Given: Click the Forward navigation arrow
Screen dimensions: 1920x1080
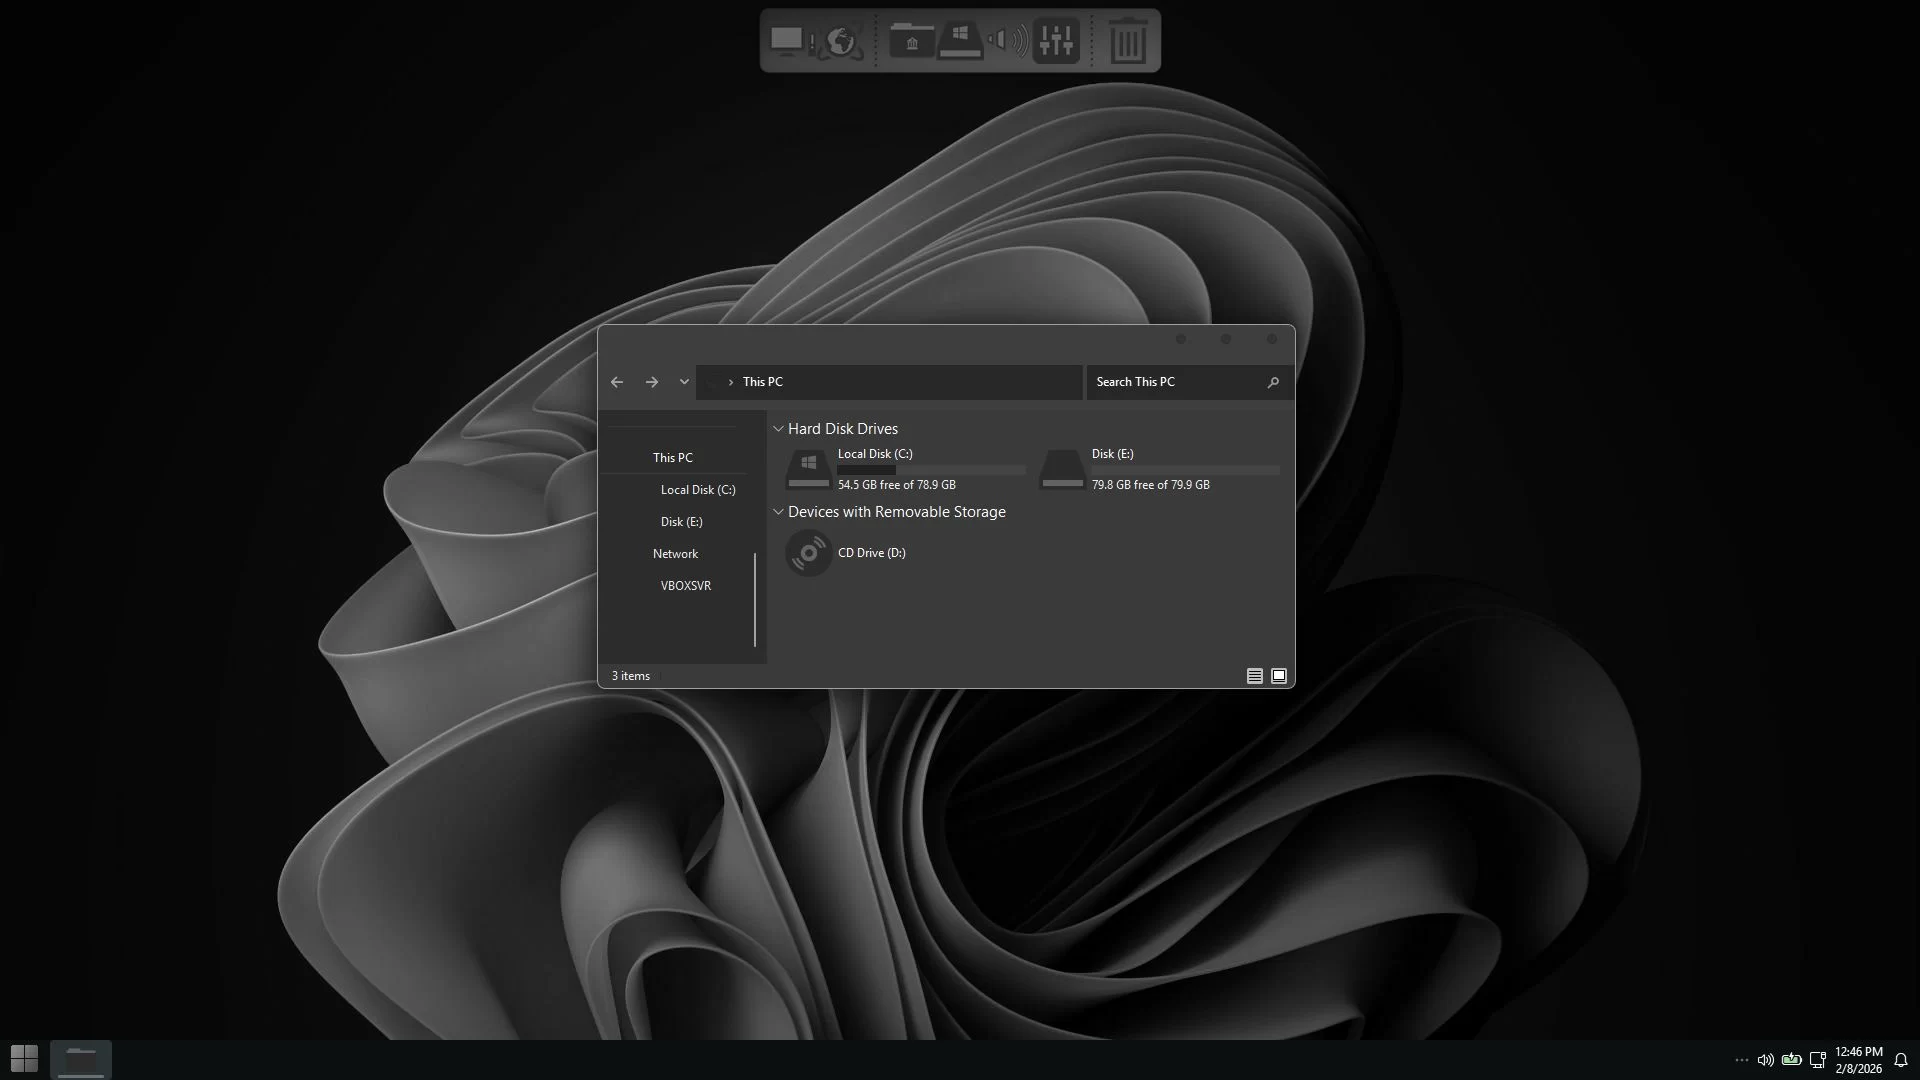Looking at the screenshot, I should (652, 382).
